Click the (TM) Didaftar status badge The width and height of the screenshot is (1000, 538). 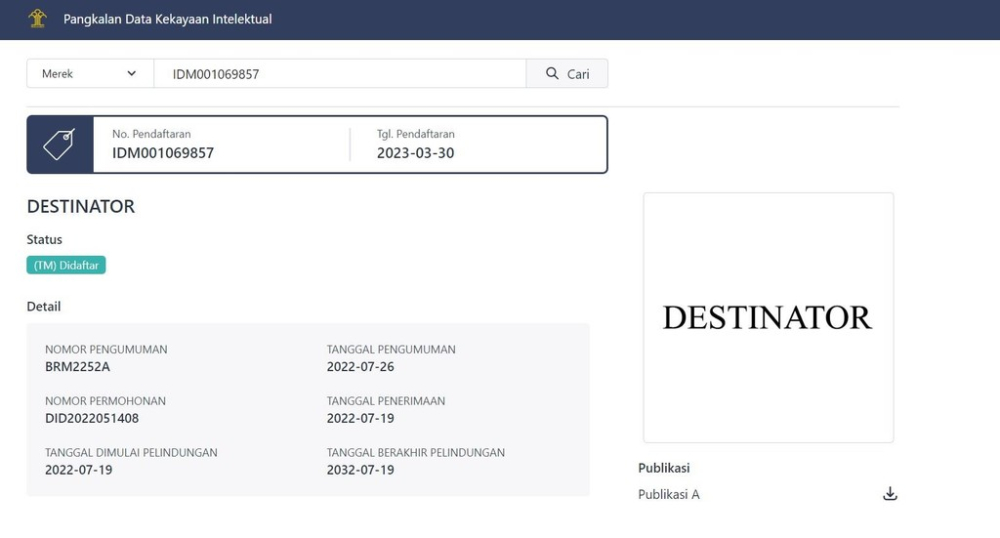pos(66,265)
